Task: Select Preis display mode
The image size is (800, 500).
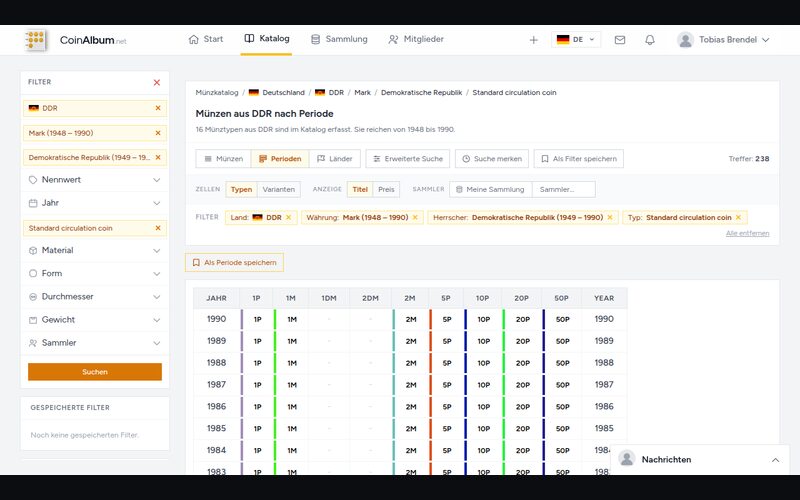Action: point(386,189)
